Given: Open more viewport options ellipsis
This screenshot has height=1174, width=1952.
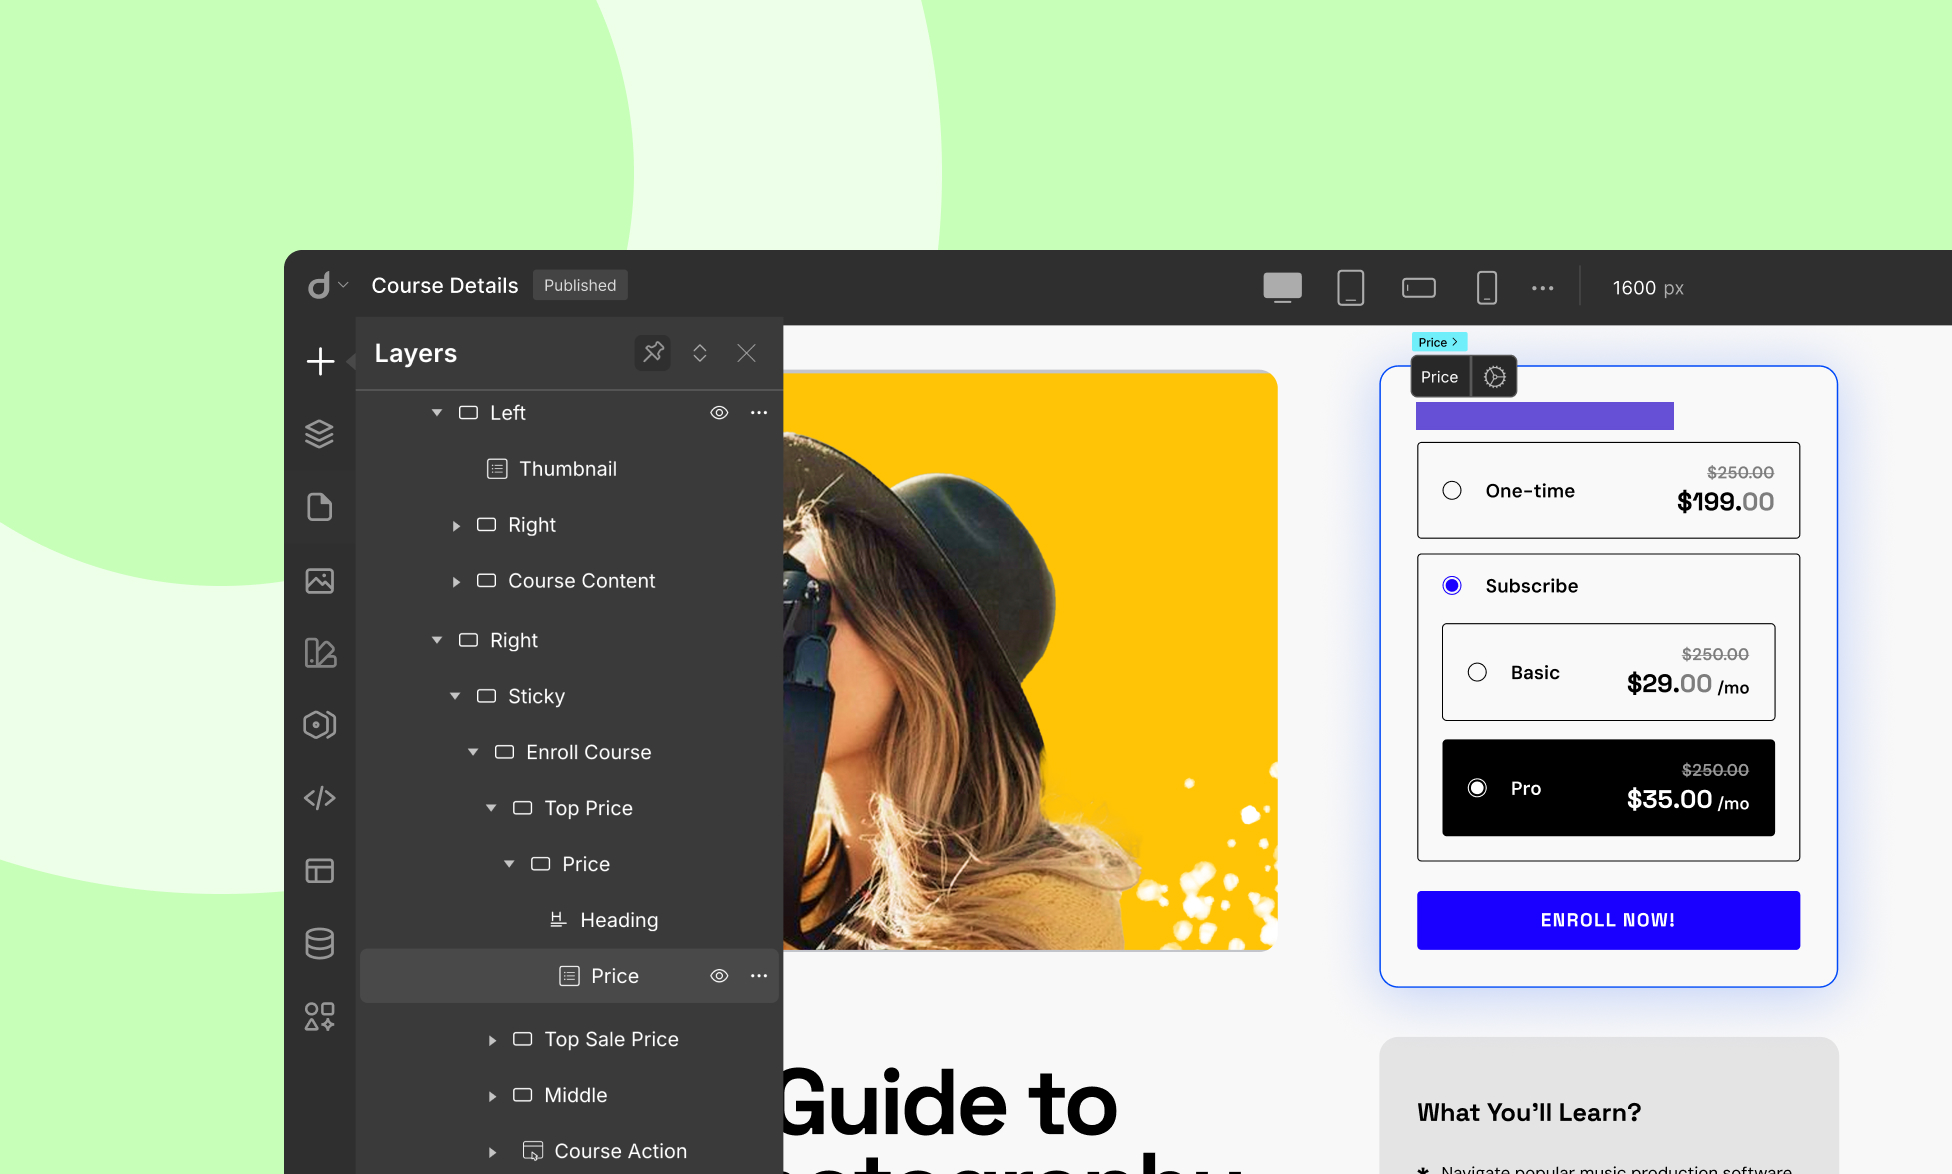Looking at the screenshot, I should coord(1543,288).
